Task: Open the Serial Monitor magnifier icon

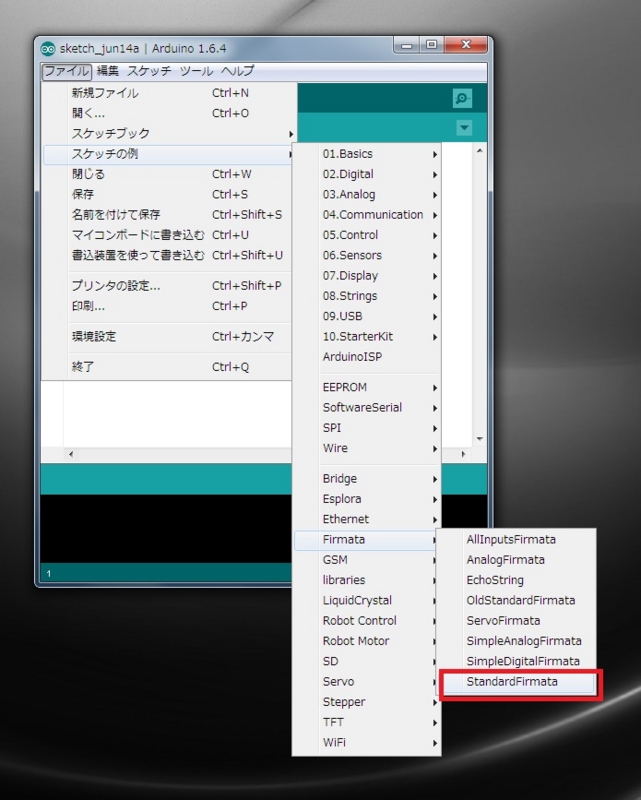Action: pyautogui.click(x=462, y=98)
